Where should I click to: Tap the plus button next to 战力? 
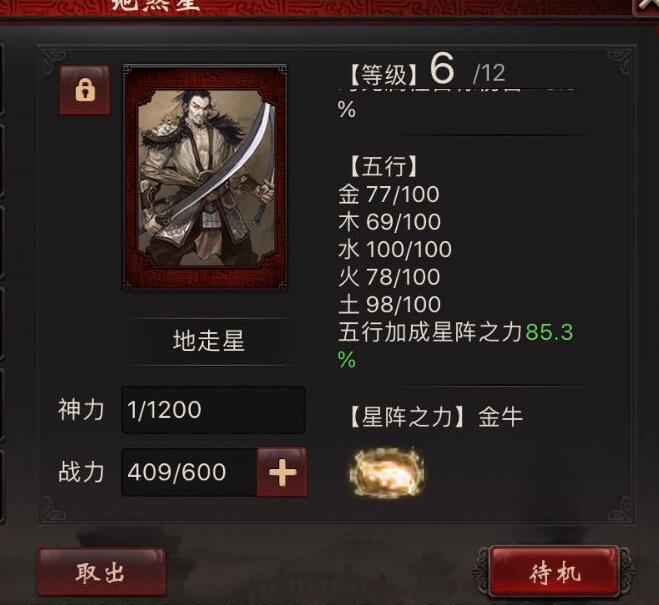[282, 472]
